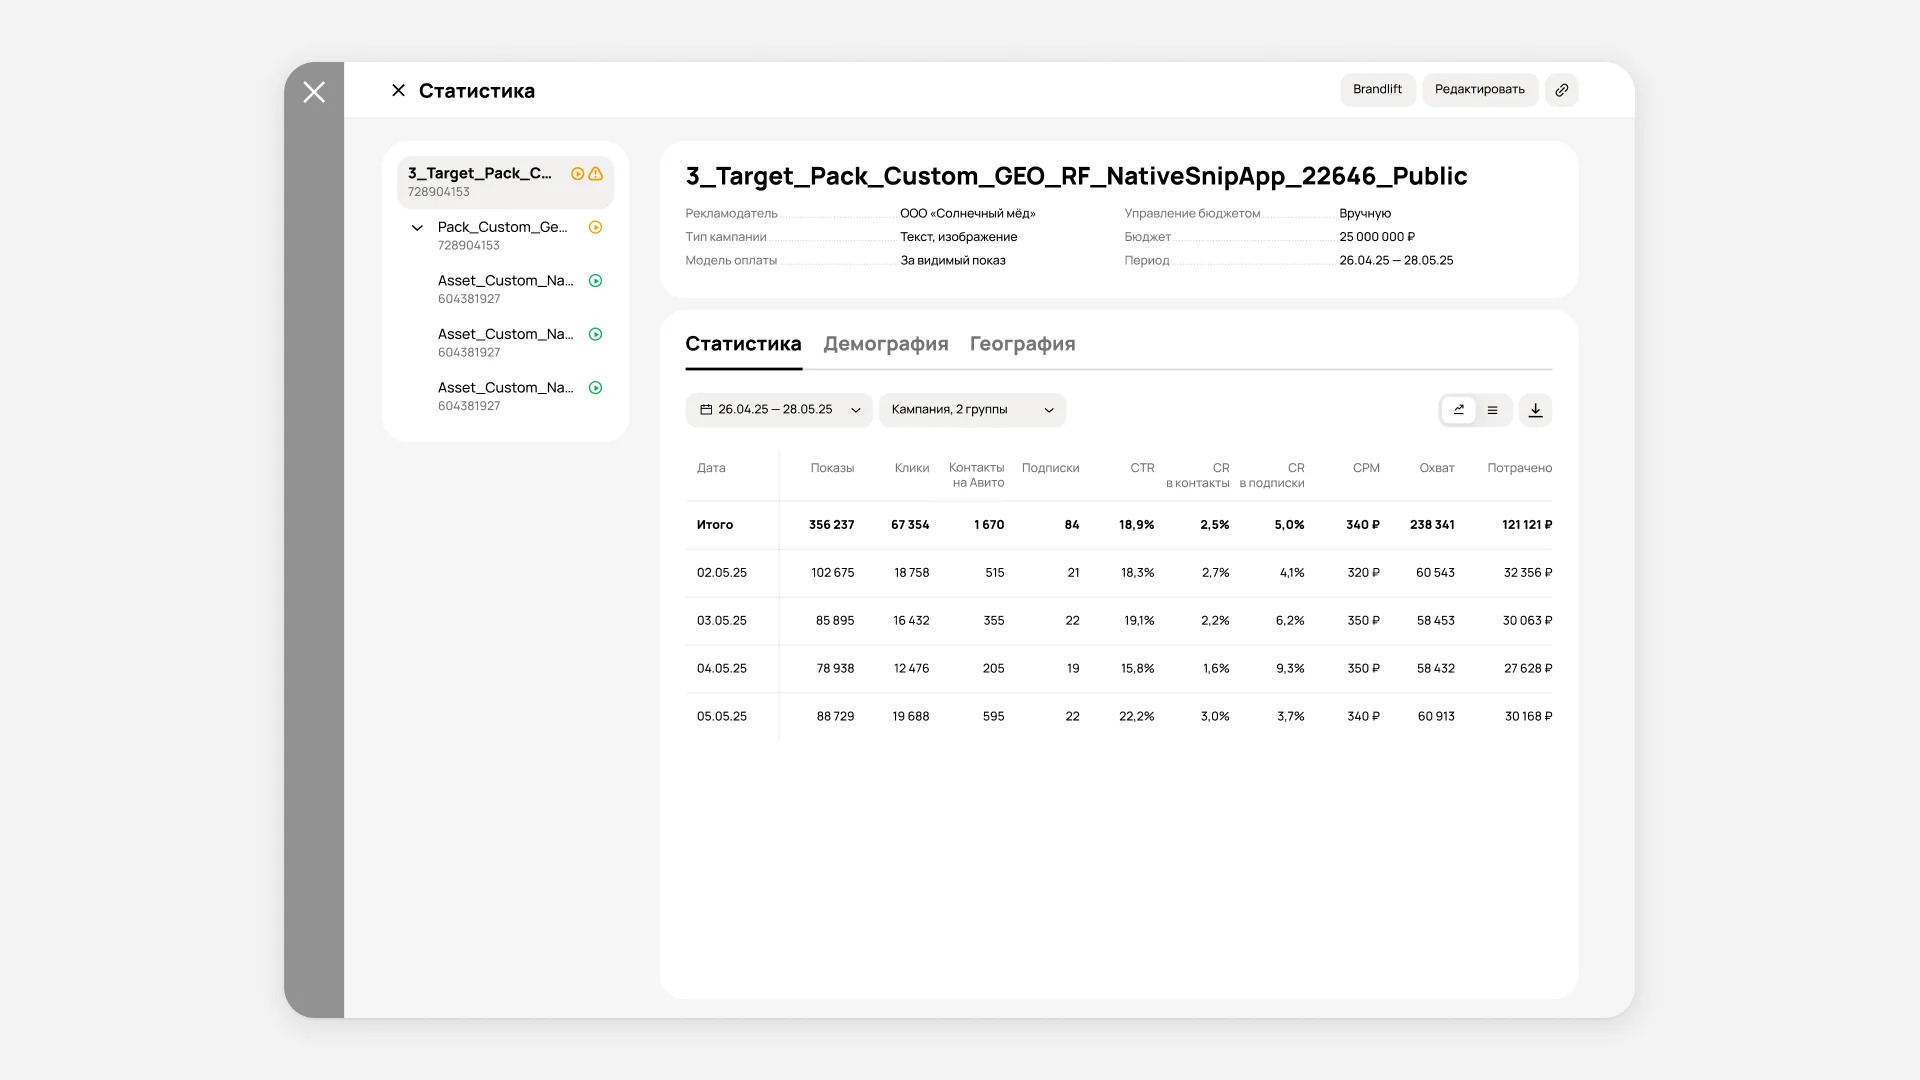This screenshot has width=1920, height=1080.
Task: Switch to the Демография tab
Action: [x=885, y=344]
